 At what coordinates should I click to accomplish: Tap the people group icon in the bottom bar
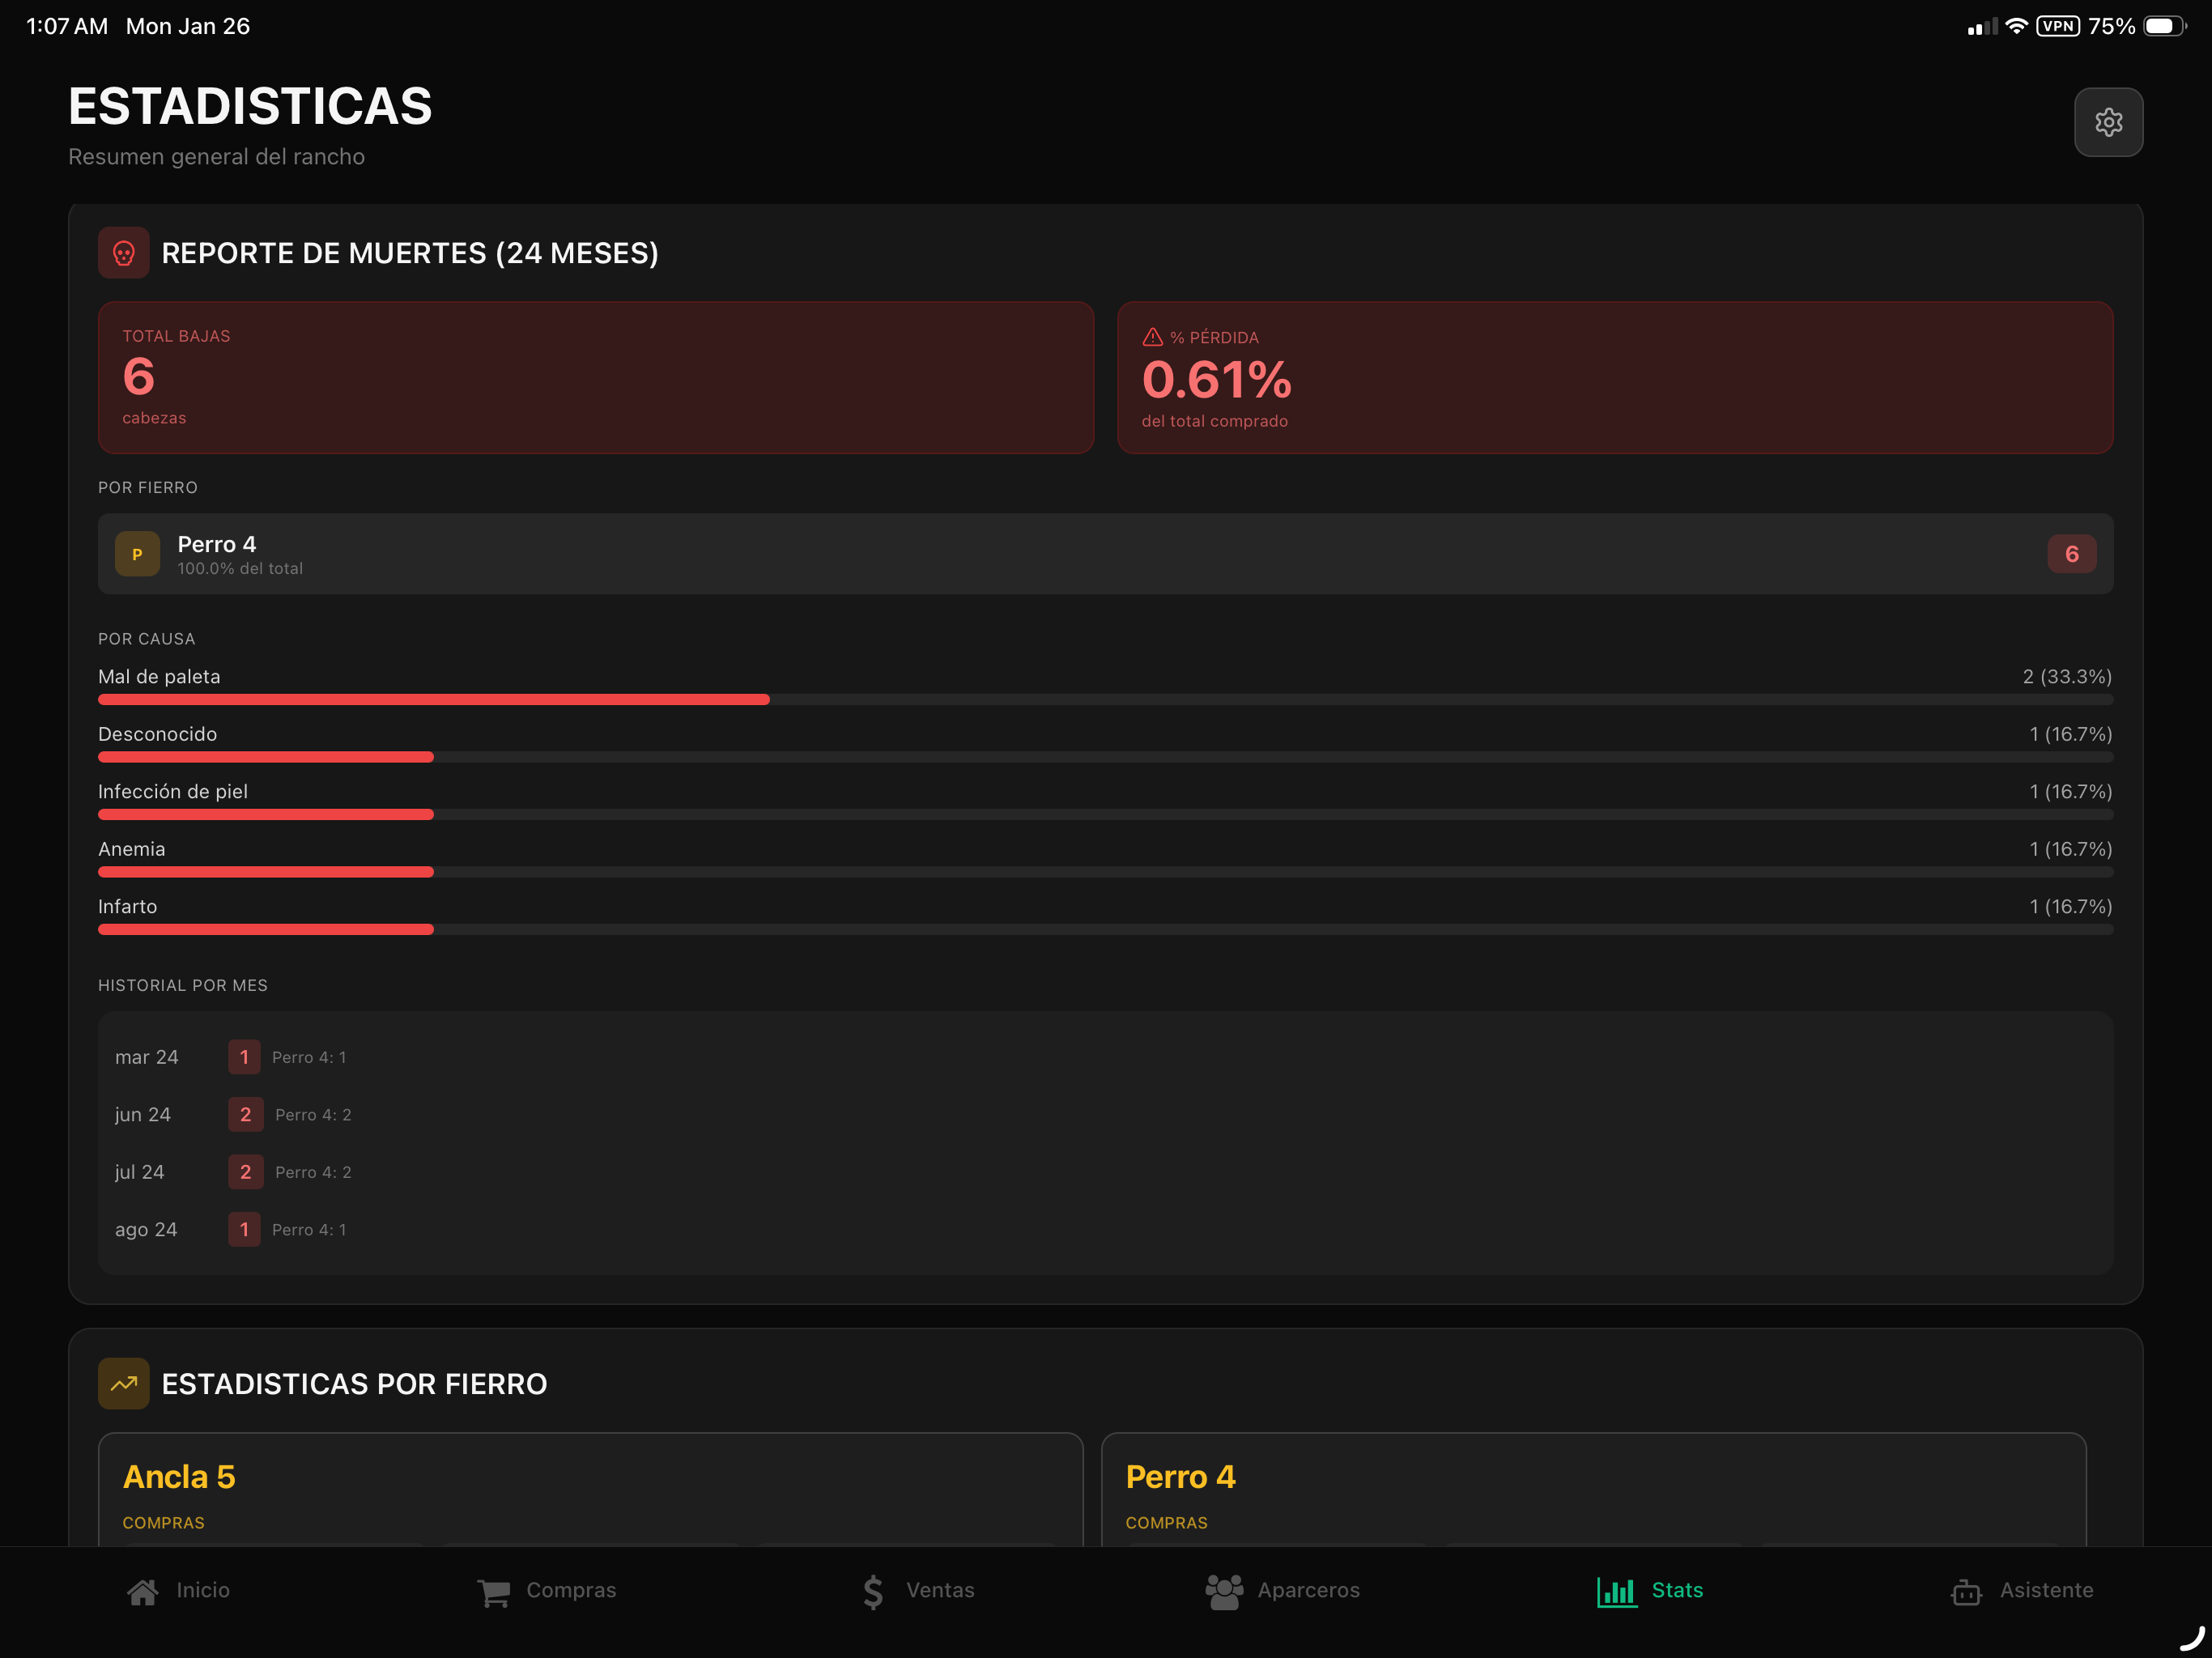(x=1224, y=1591)
